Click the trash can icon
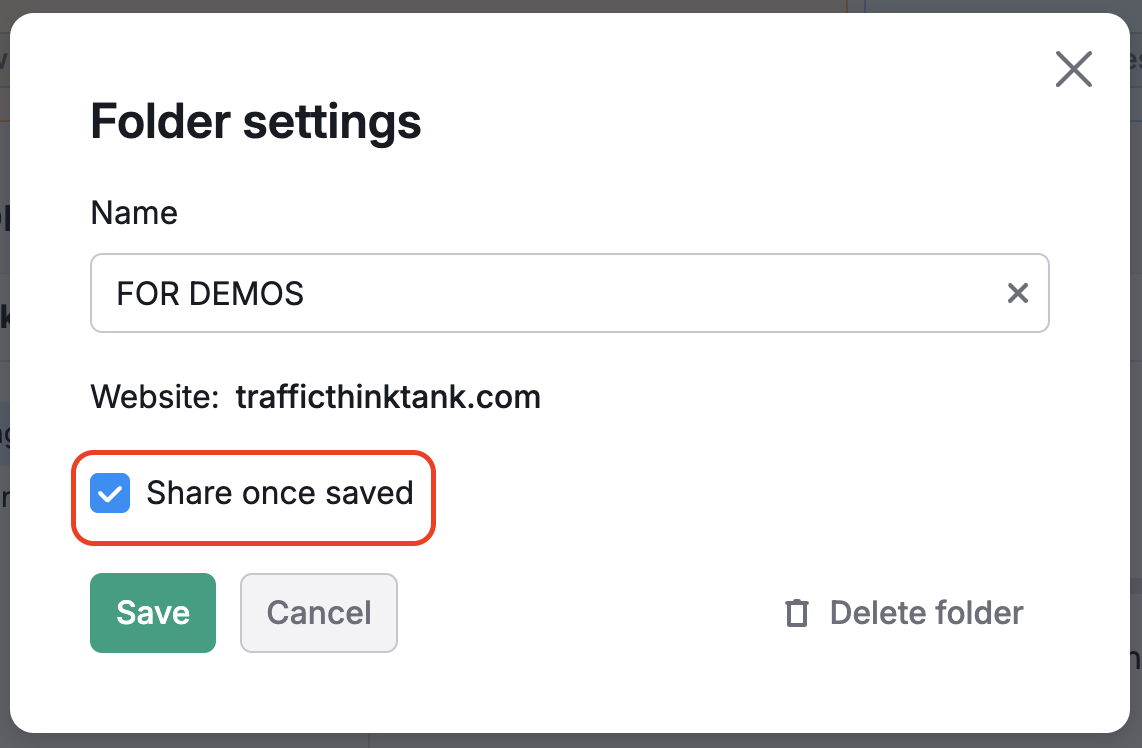The image size is (1142, 748). pyautogui.click(x=796, y=613)
